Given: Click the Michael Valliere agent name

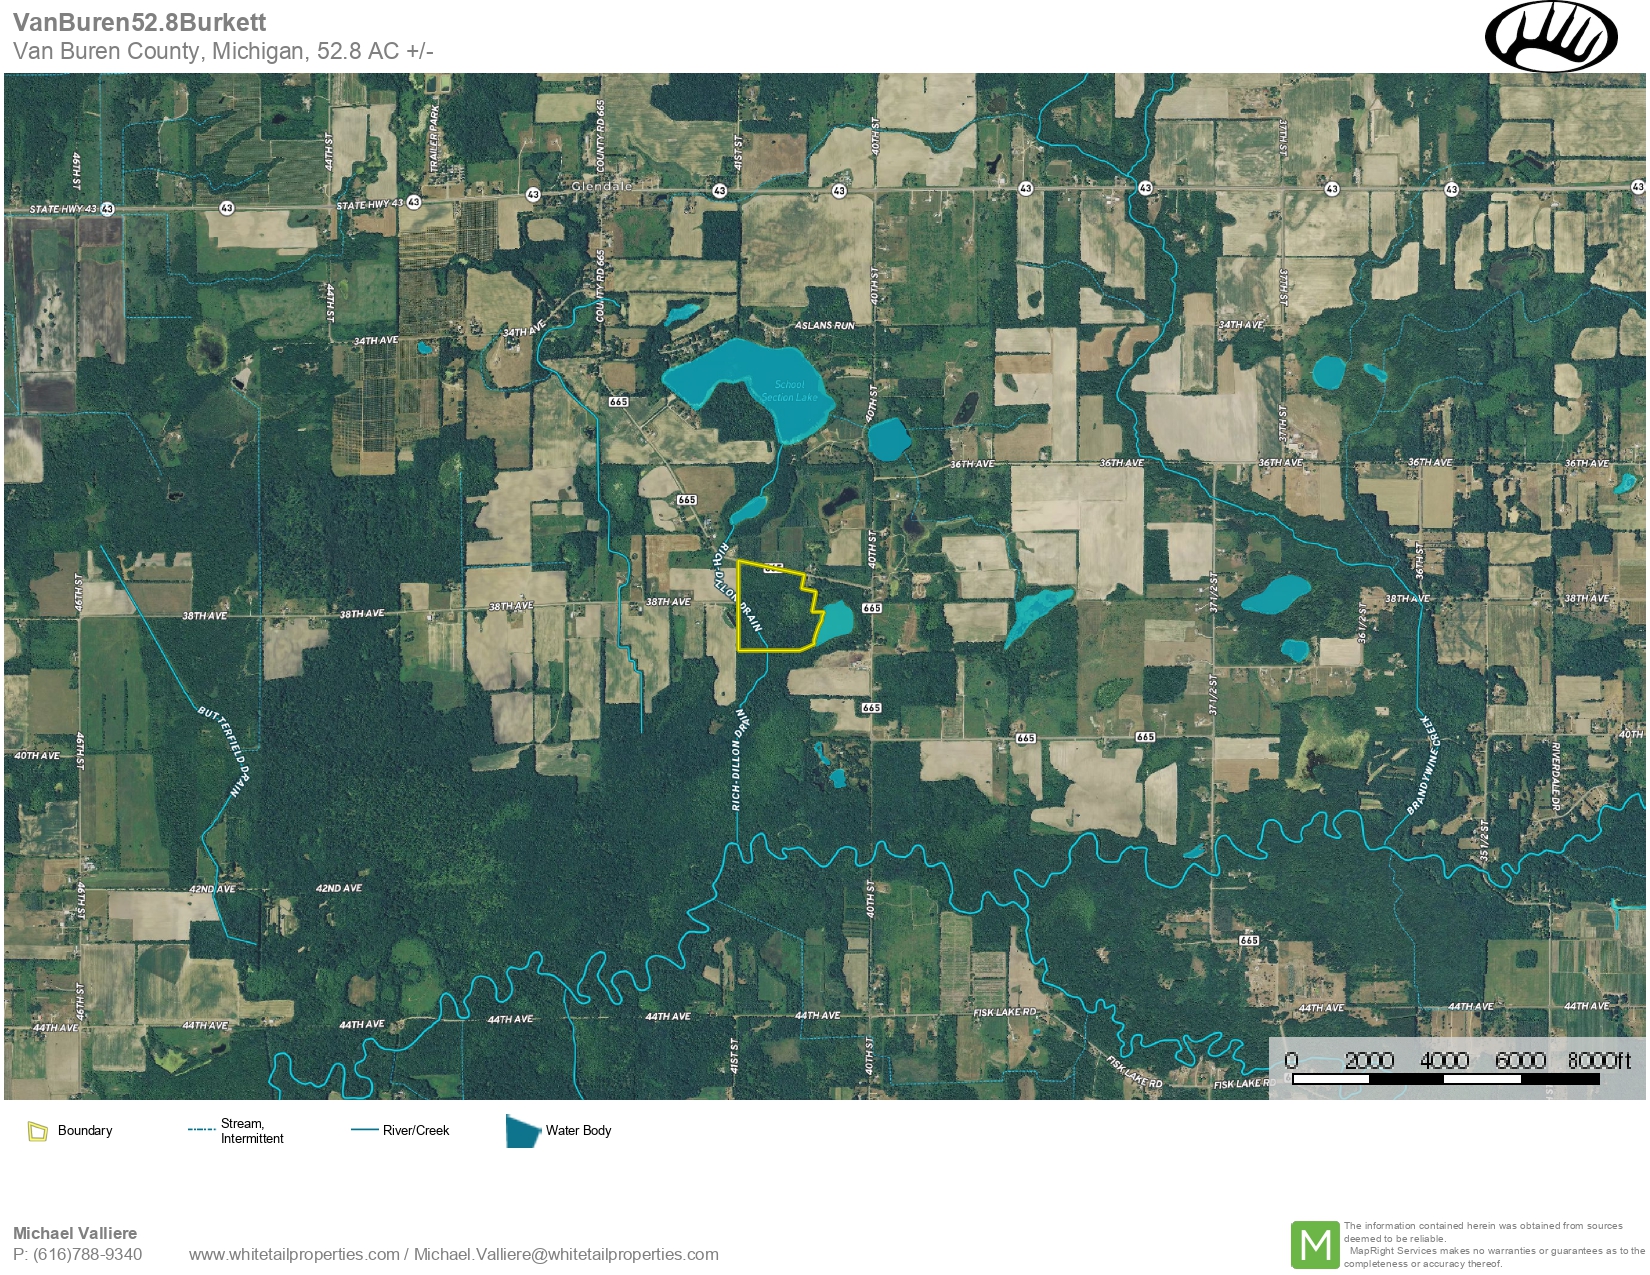Looking at the screenshot, I should point(75,1233).
